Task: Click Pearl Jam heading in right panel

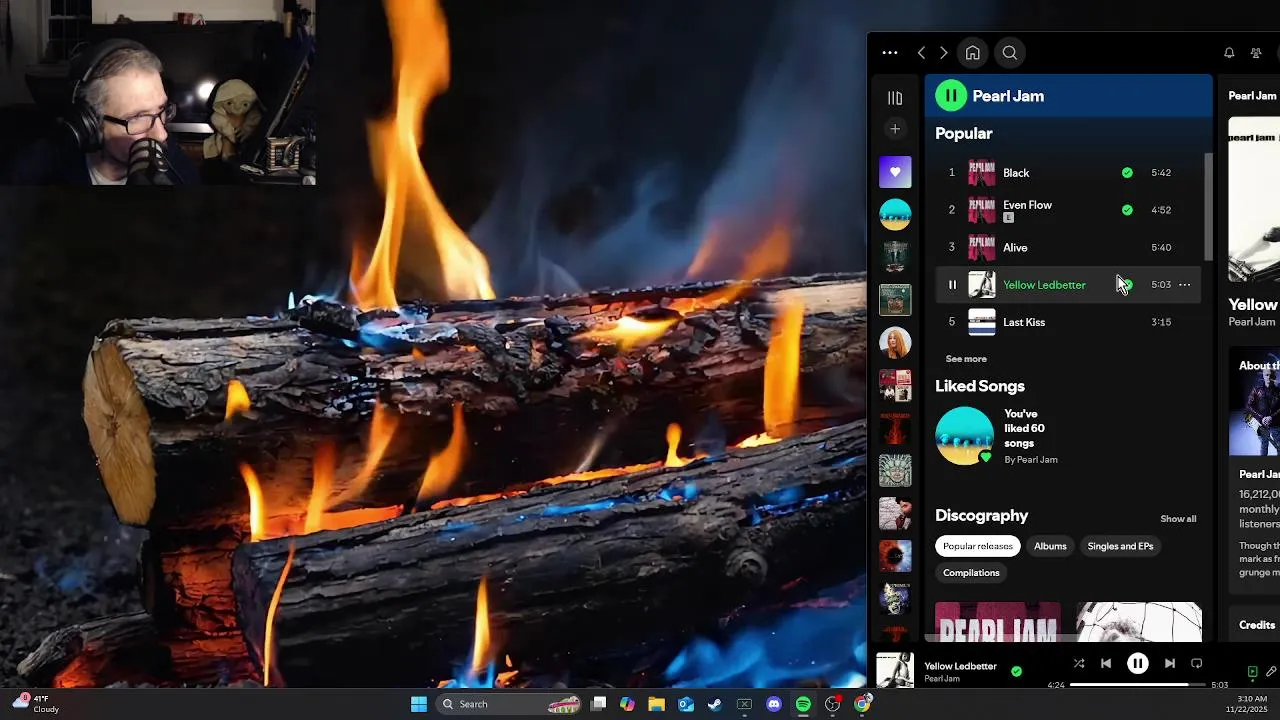Action: click(1252, 96)
